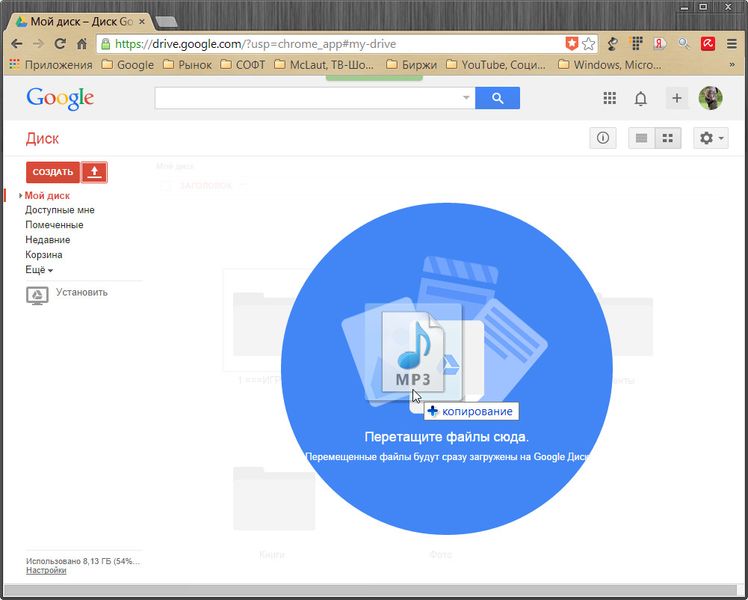Viewport: 748px width, 600px height.
Task: Click the red shield extension icon in address bar
Action: [571, 44]
